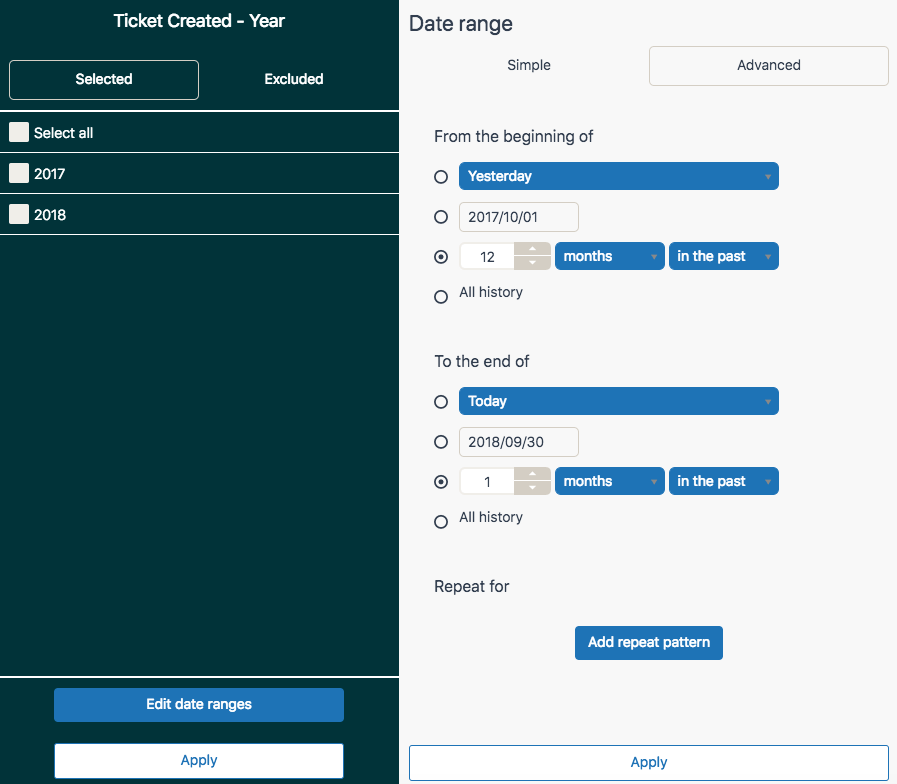Select the Yesterday radio button
Screen dimensions: 897x784
[441, 177]
